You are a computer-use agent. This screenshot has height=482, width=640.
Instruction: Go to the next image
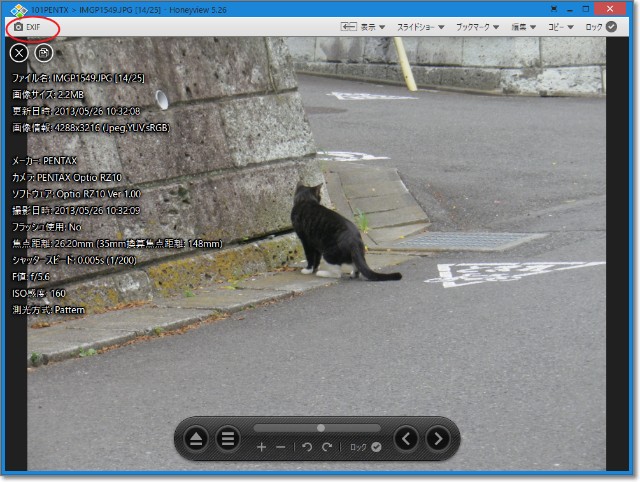click(x=438, y=438)
